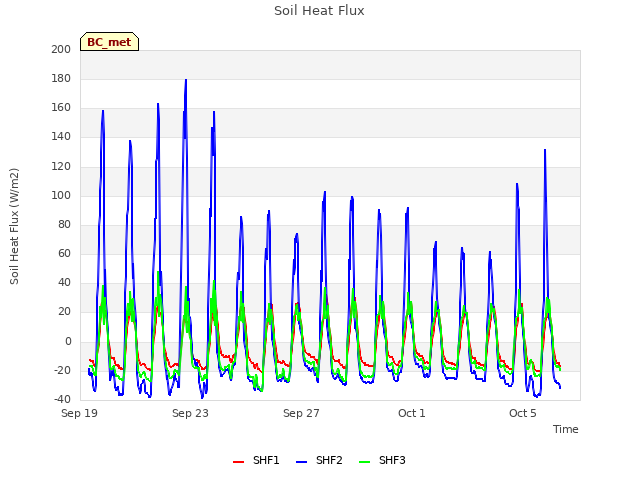Click the Oct 5 x-axis tick label

tap(522, 413)
